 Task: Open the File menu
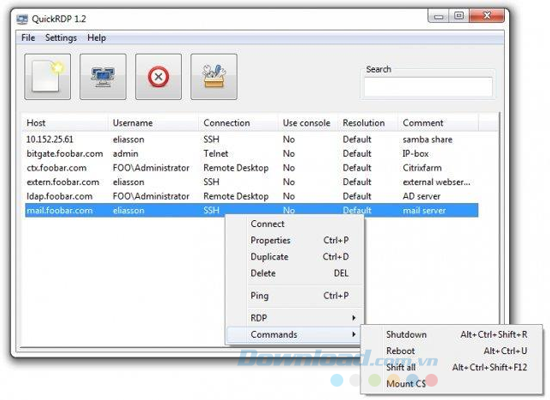point(28,38)
